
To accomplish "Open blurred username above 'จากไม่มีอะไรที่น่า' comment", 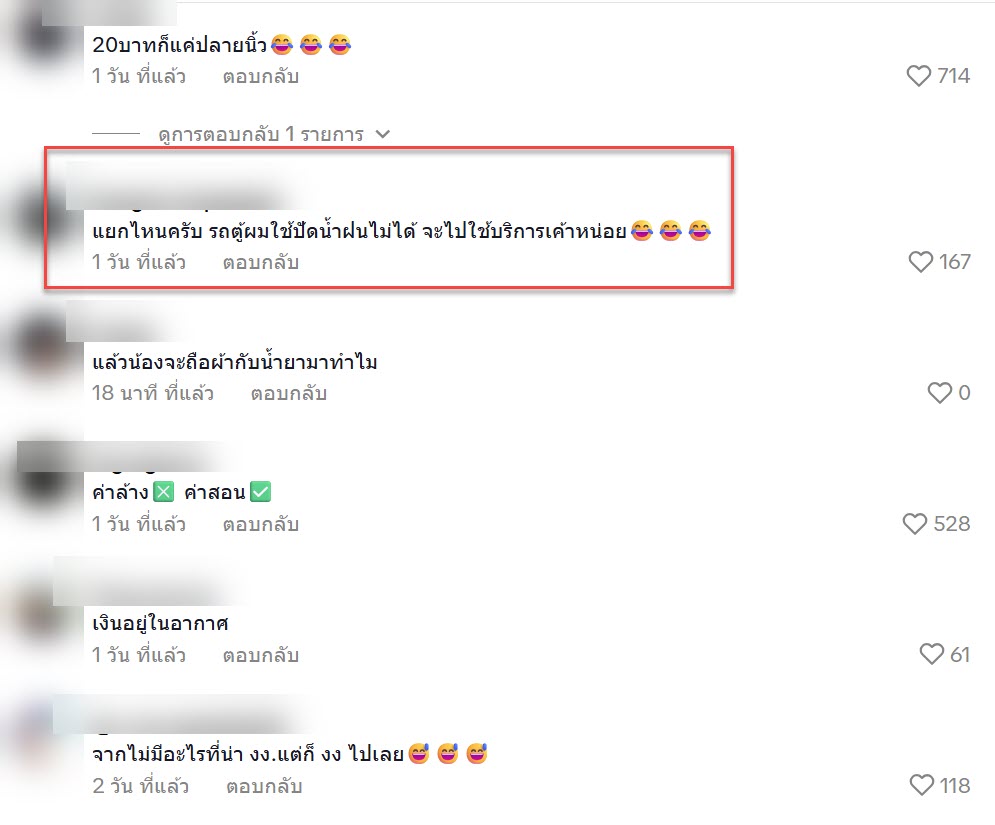I will (x=184, y=714).
